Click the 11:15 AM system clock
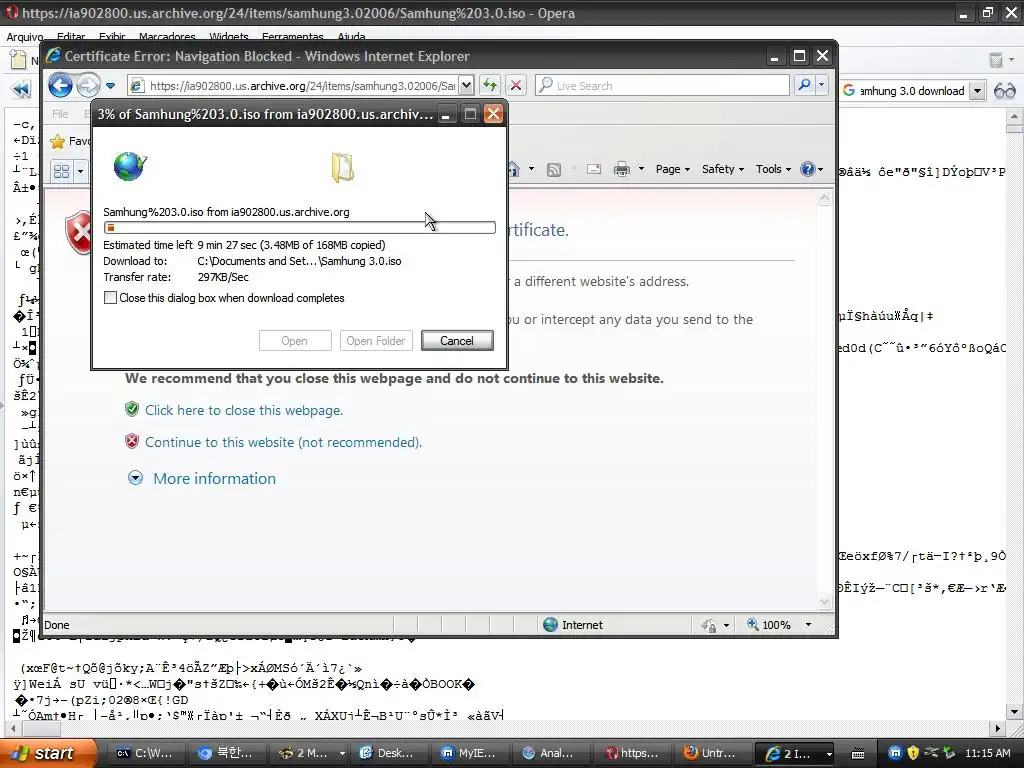The height and width of the screenshot is (768, 1024). [987, 754]
